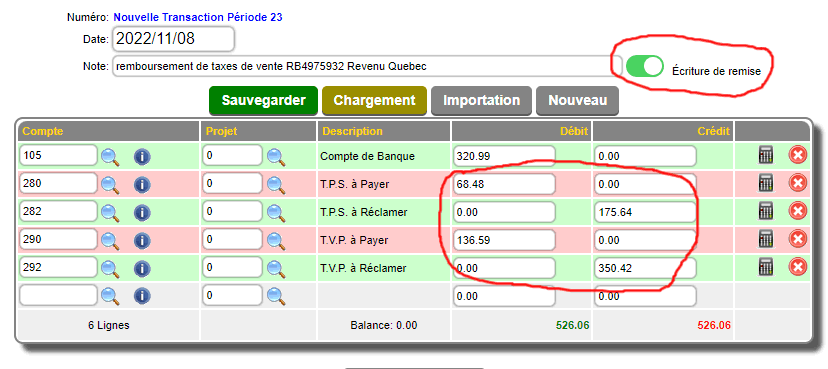
Task: Open calculator for T.P.S. à Payer row
Action: click(766, 184)
